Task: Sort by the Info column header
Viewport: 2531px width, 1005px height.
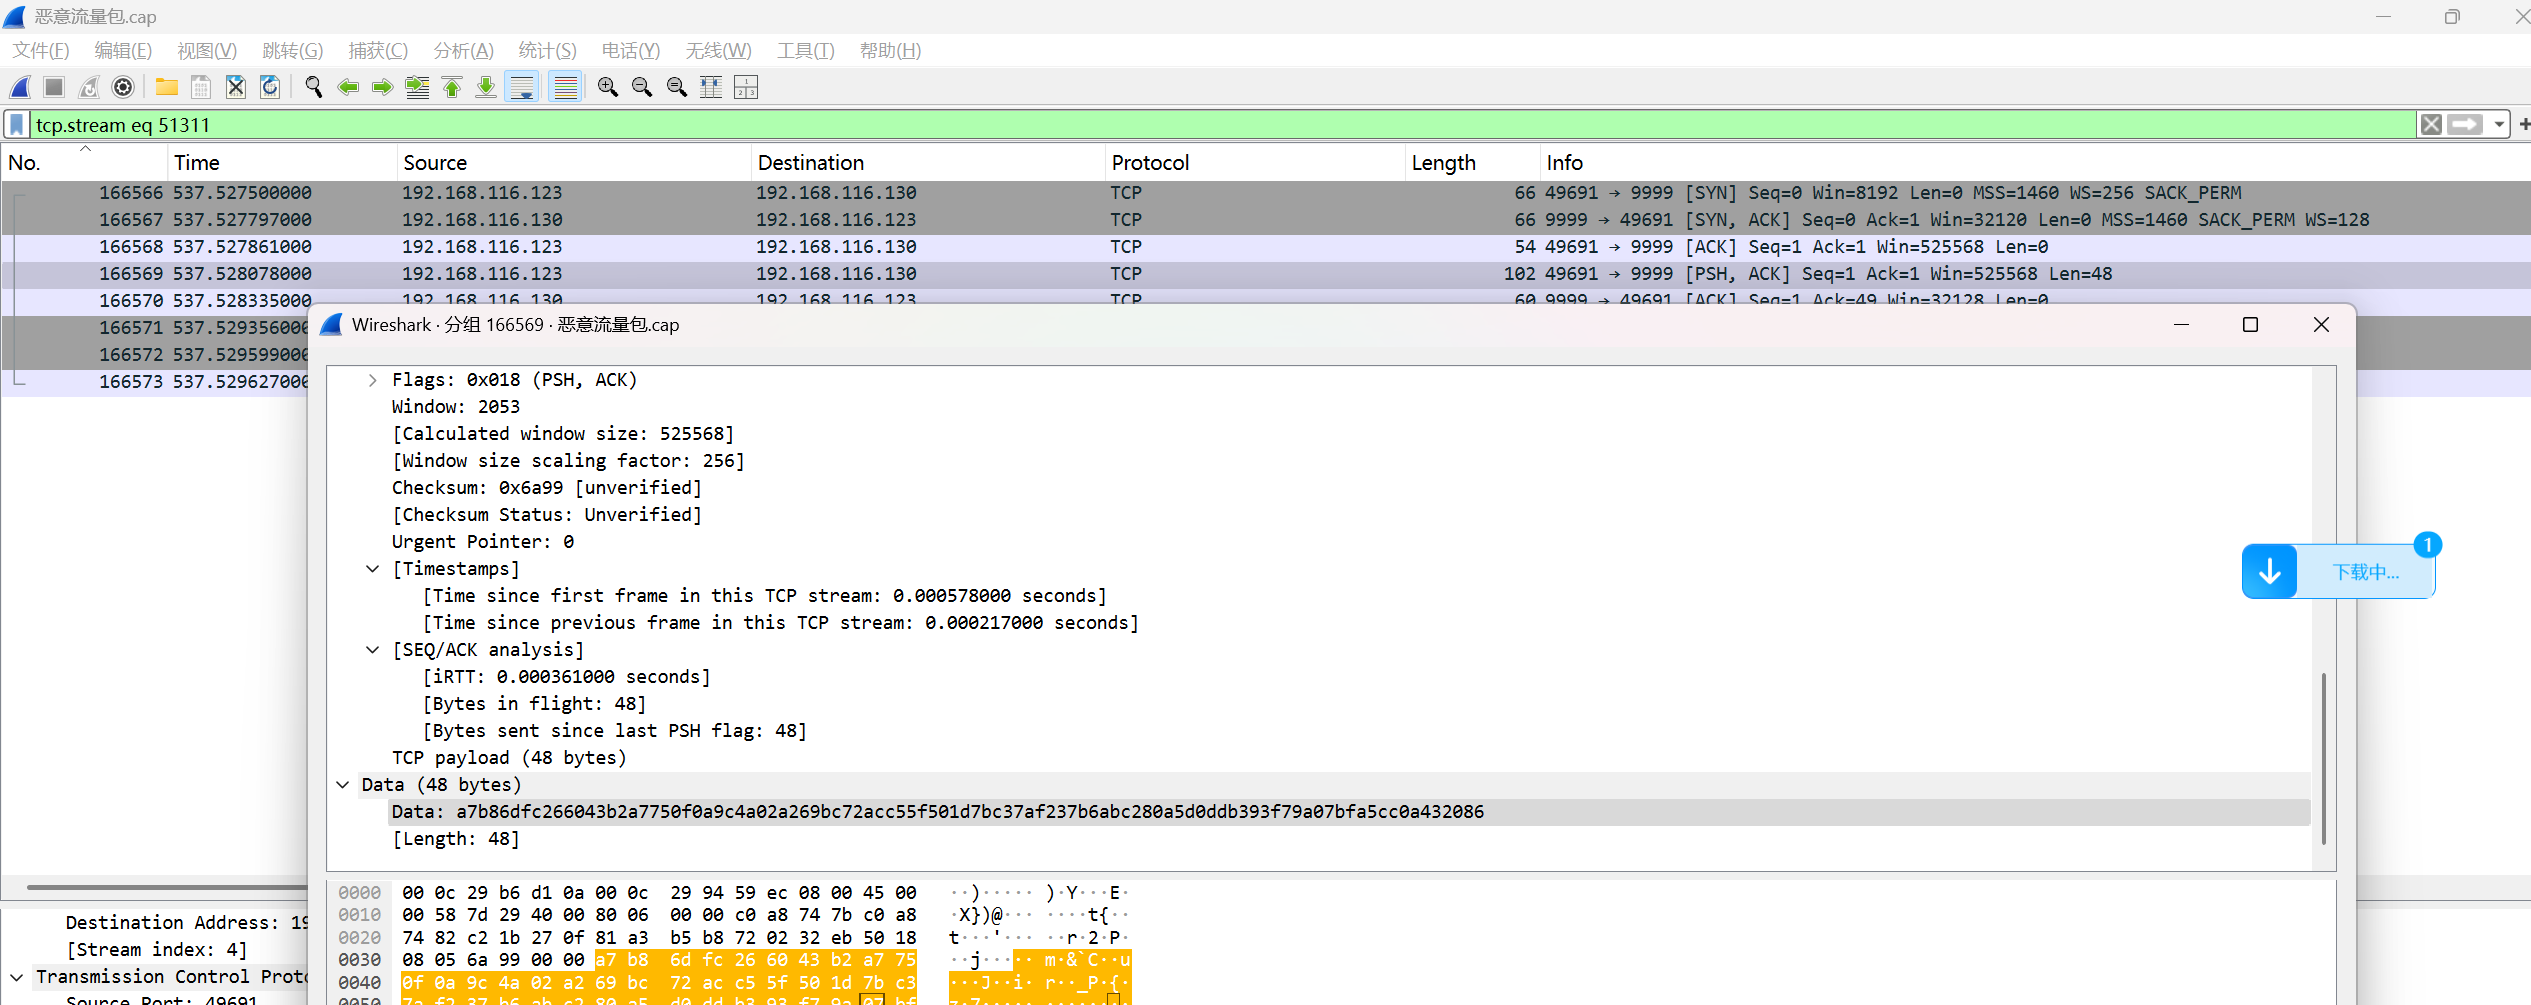Action: click(2035, 163)
